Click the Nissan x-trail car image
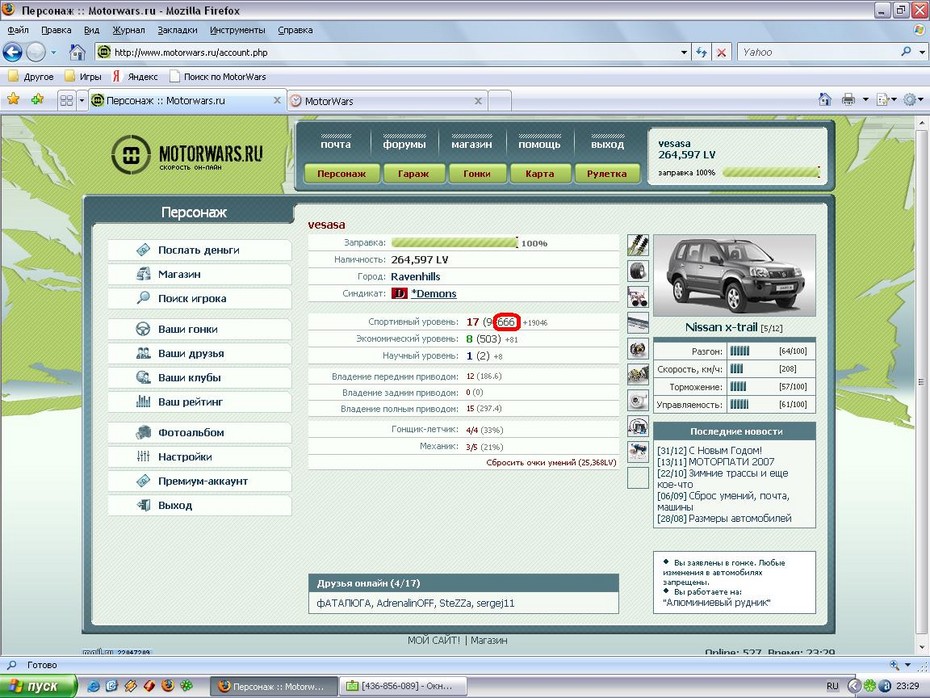This screenshot has width=930, height=698. [x=734, y=276]
